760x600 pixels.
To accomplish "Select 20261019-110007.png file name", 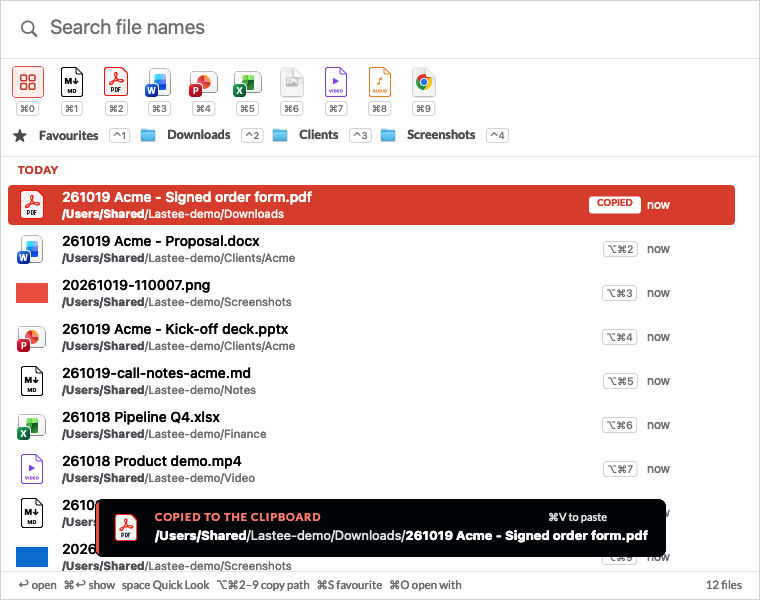I will pyautogui.click(x=136, y=285).
